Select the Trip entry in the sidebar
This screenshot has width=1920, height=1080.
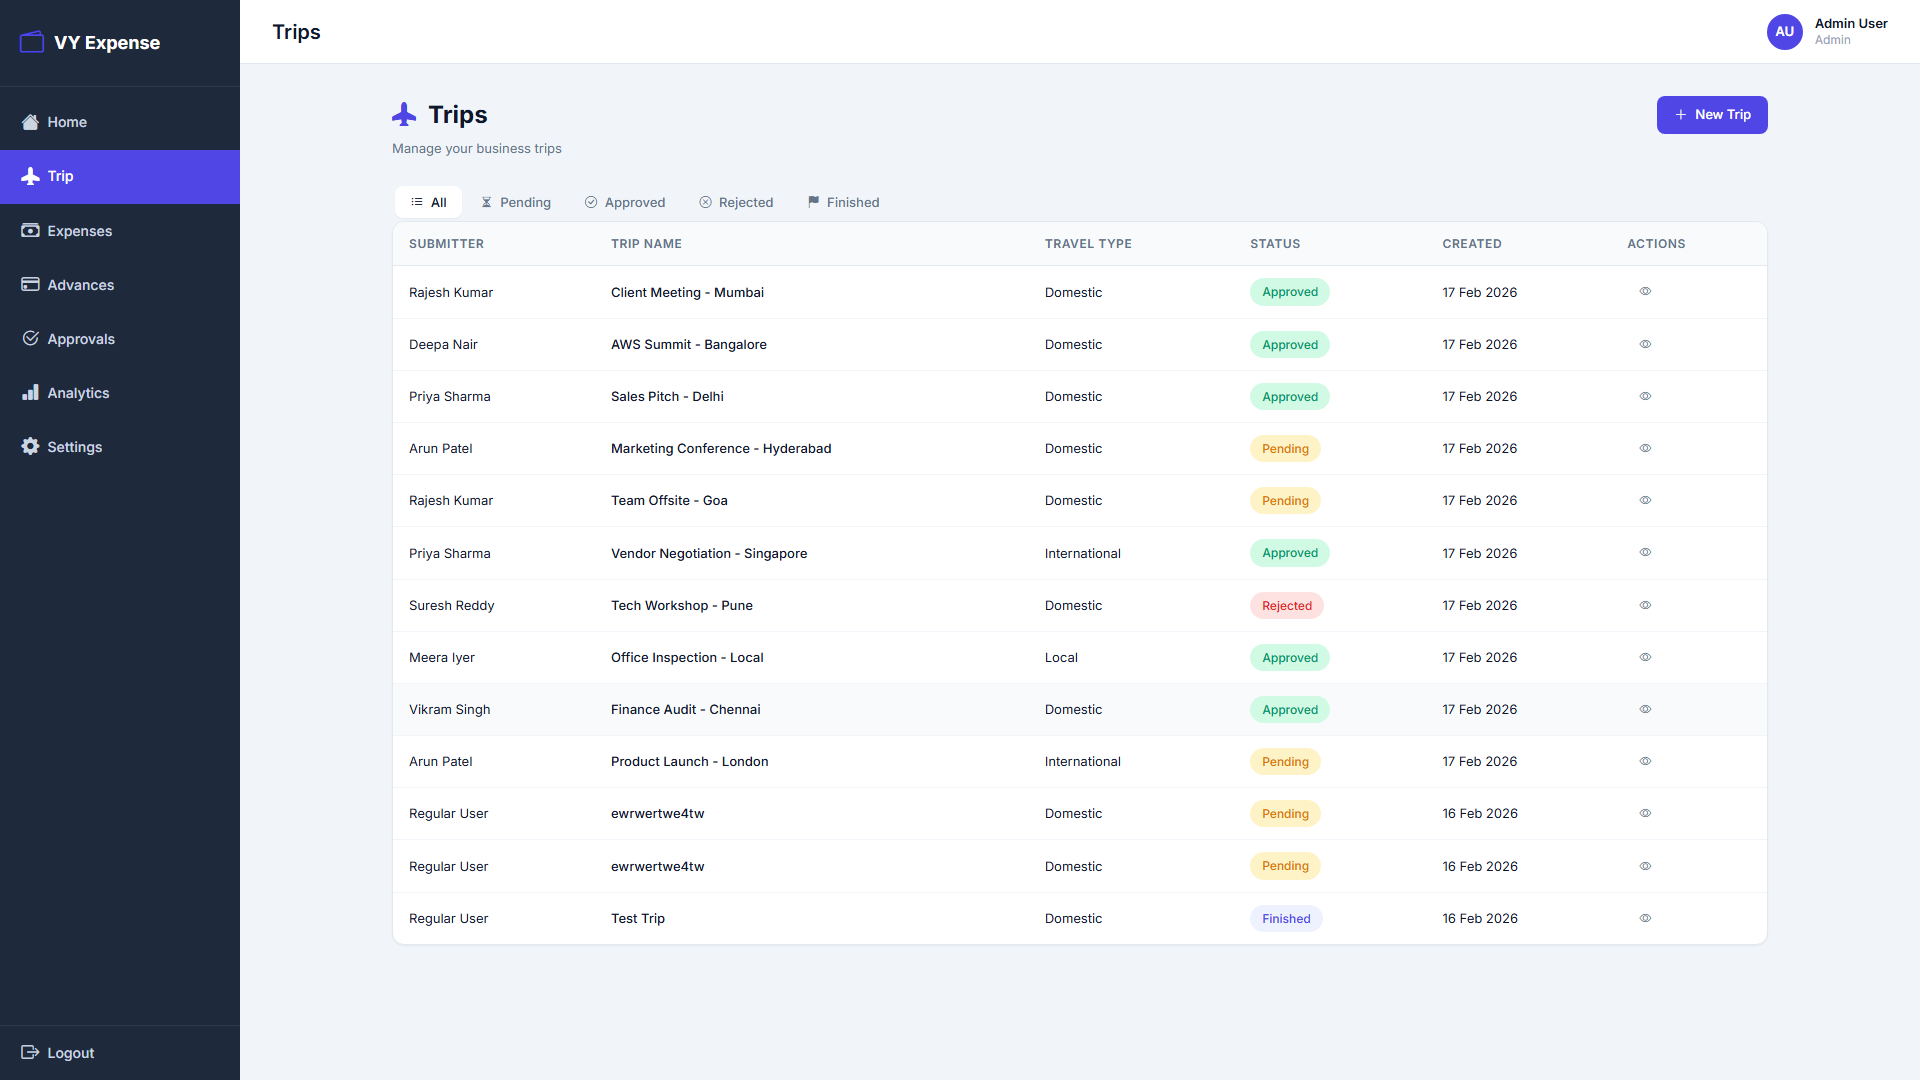pos(60,176)
